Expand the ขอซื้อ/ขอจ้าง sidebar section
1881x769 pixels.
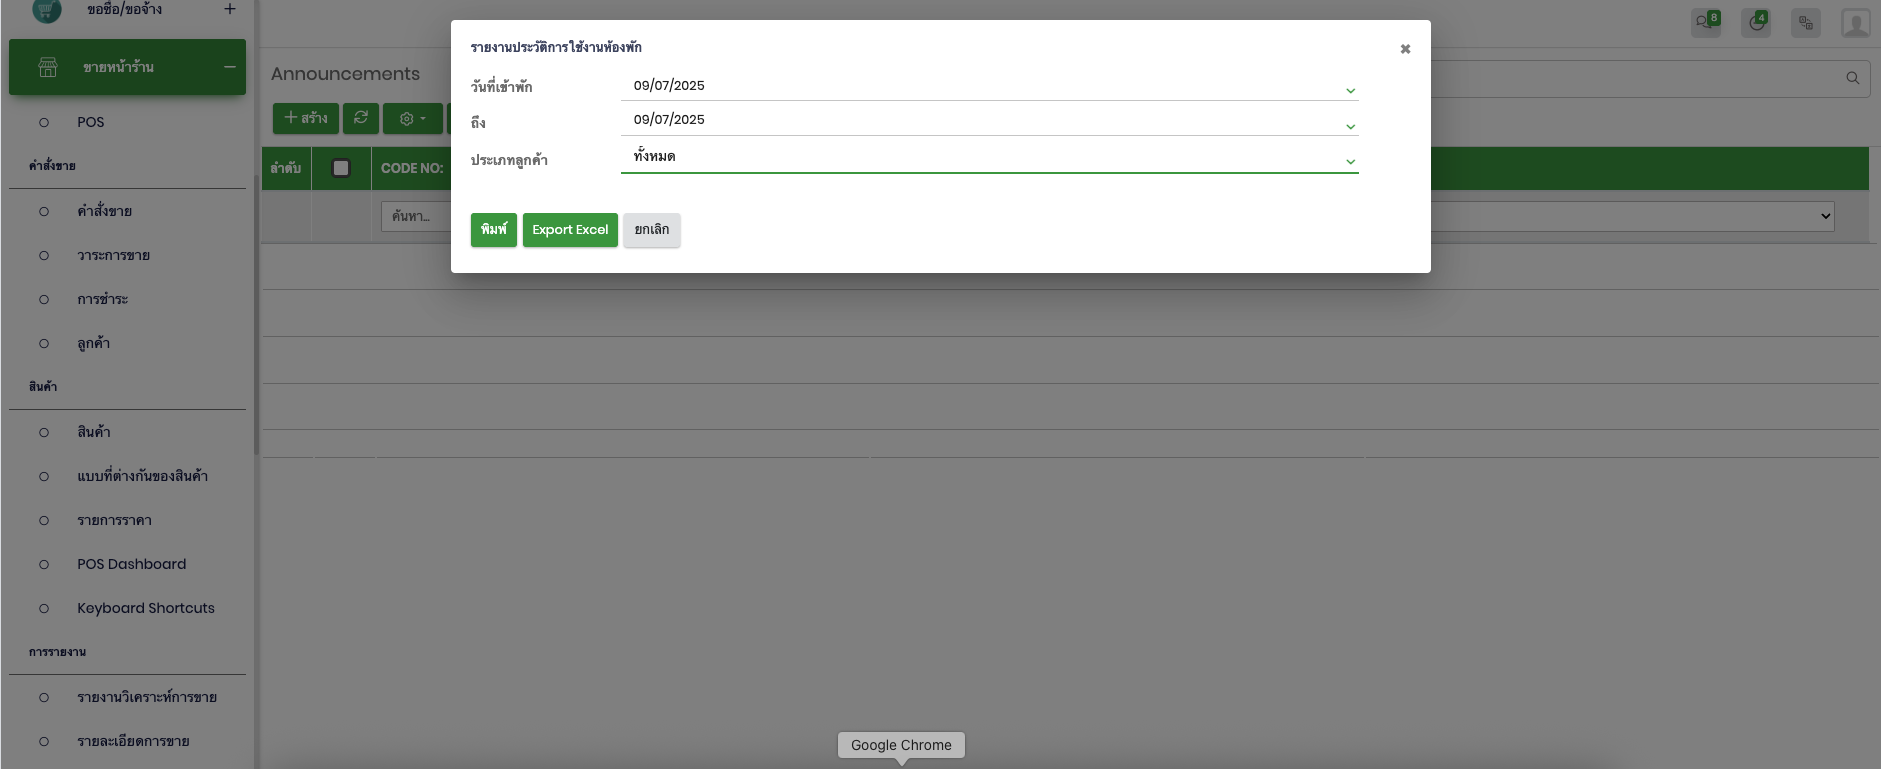[229, 9]
